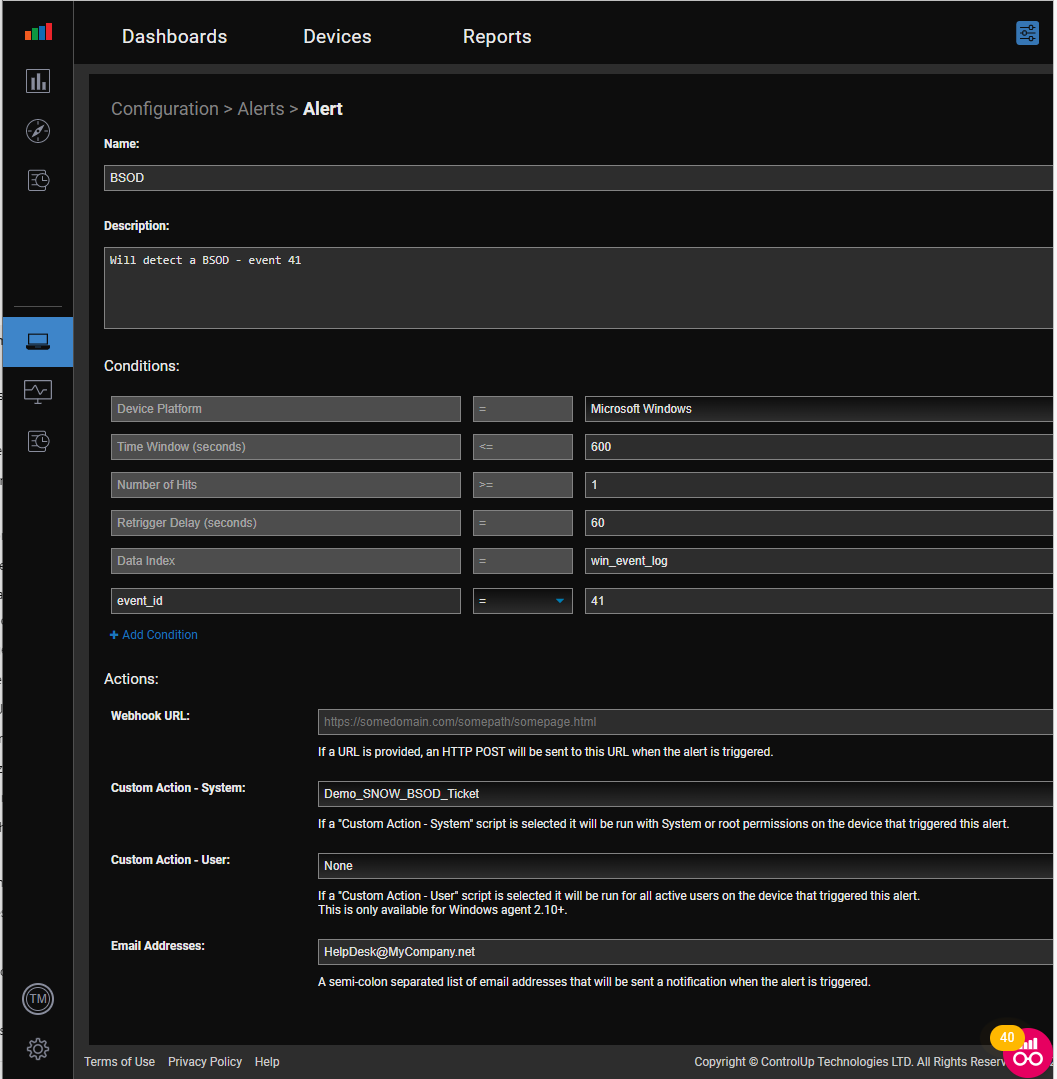Click the Number of Hits value field
The width and height of the screenshot is (1057, 1079).
[818, 484]
